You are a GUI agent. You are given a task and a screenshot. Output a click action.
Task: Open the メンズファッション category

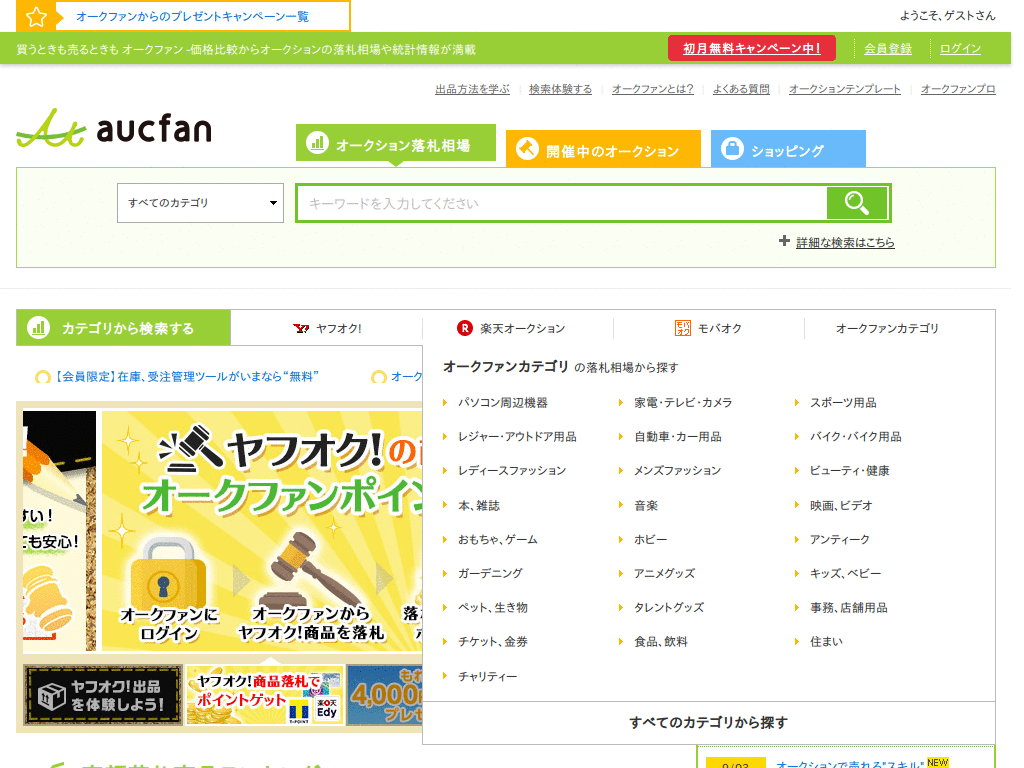tap(678, 471)
